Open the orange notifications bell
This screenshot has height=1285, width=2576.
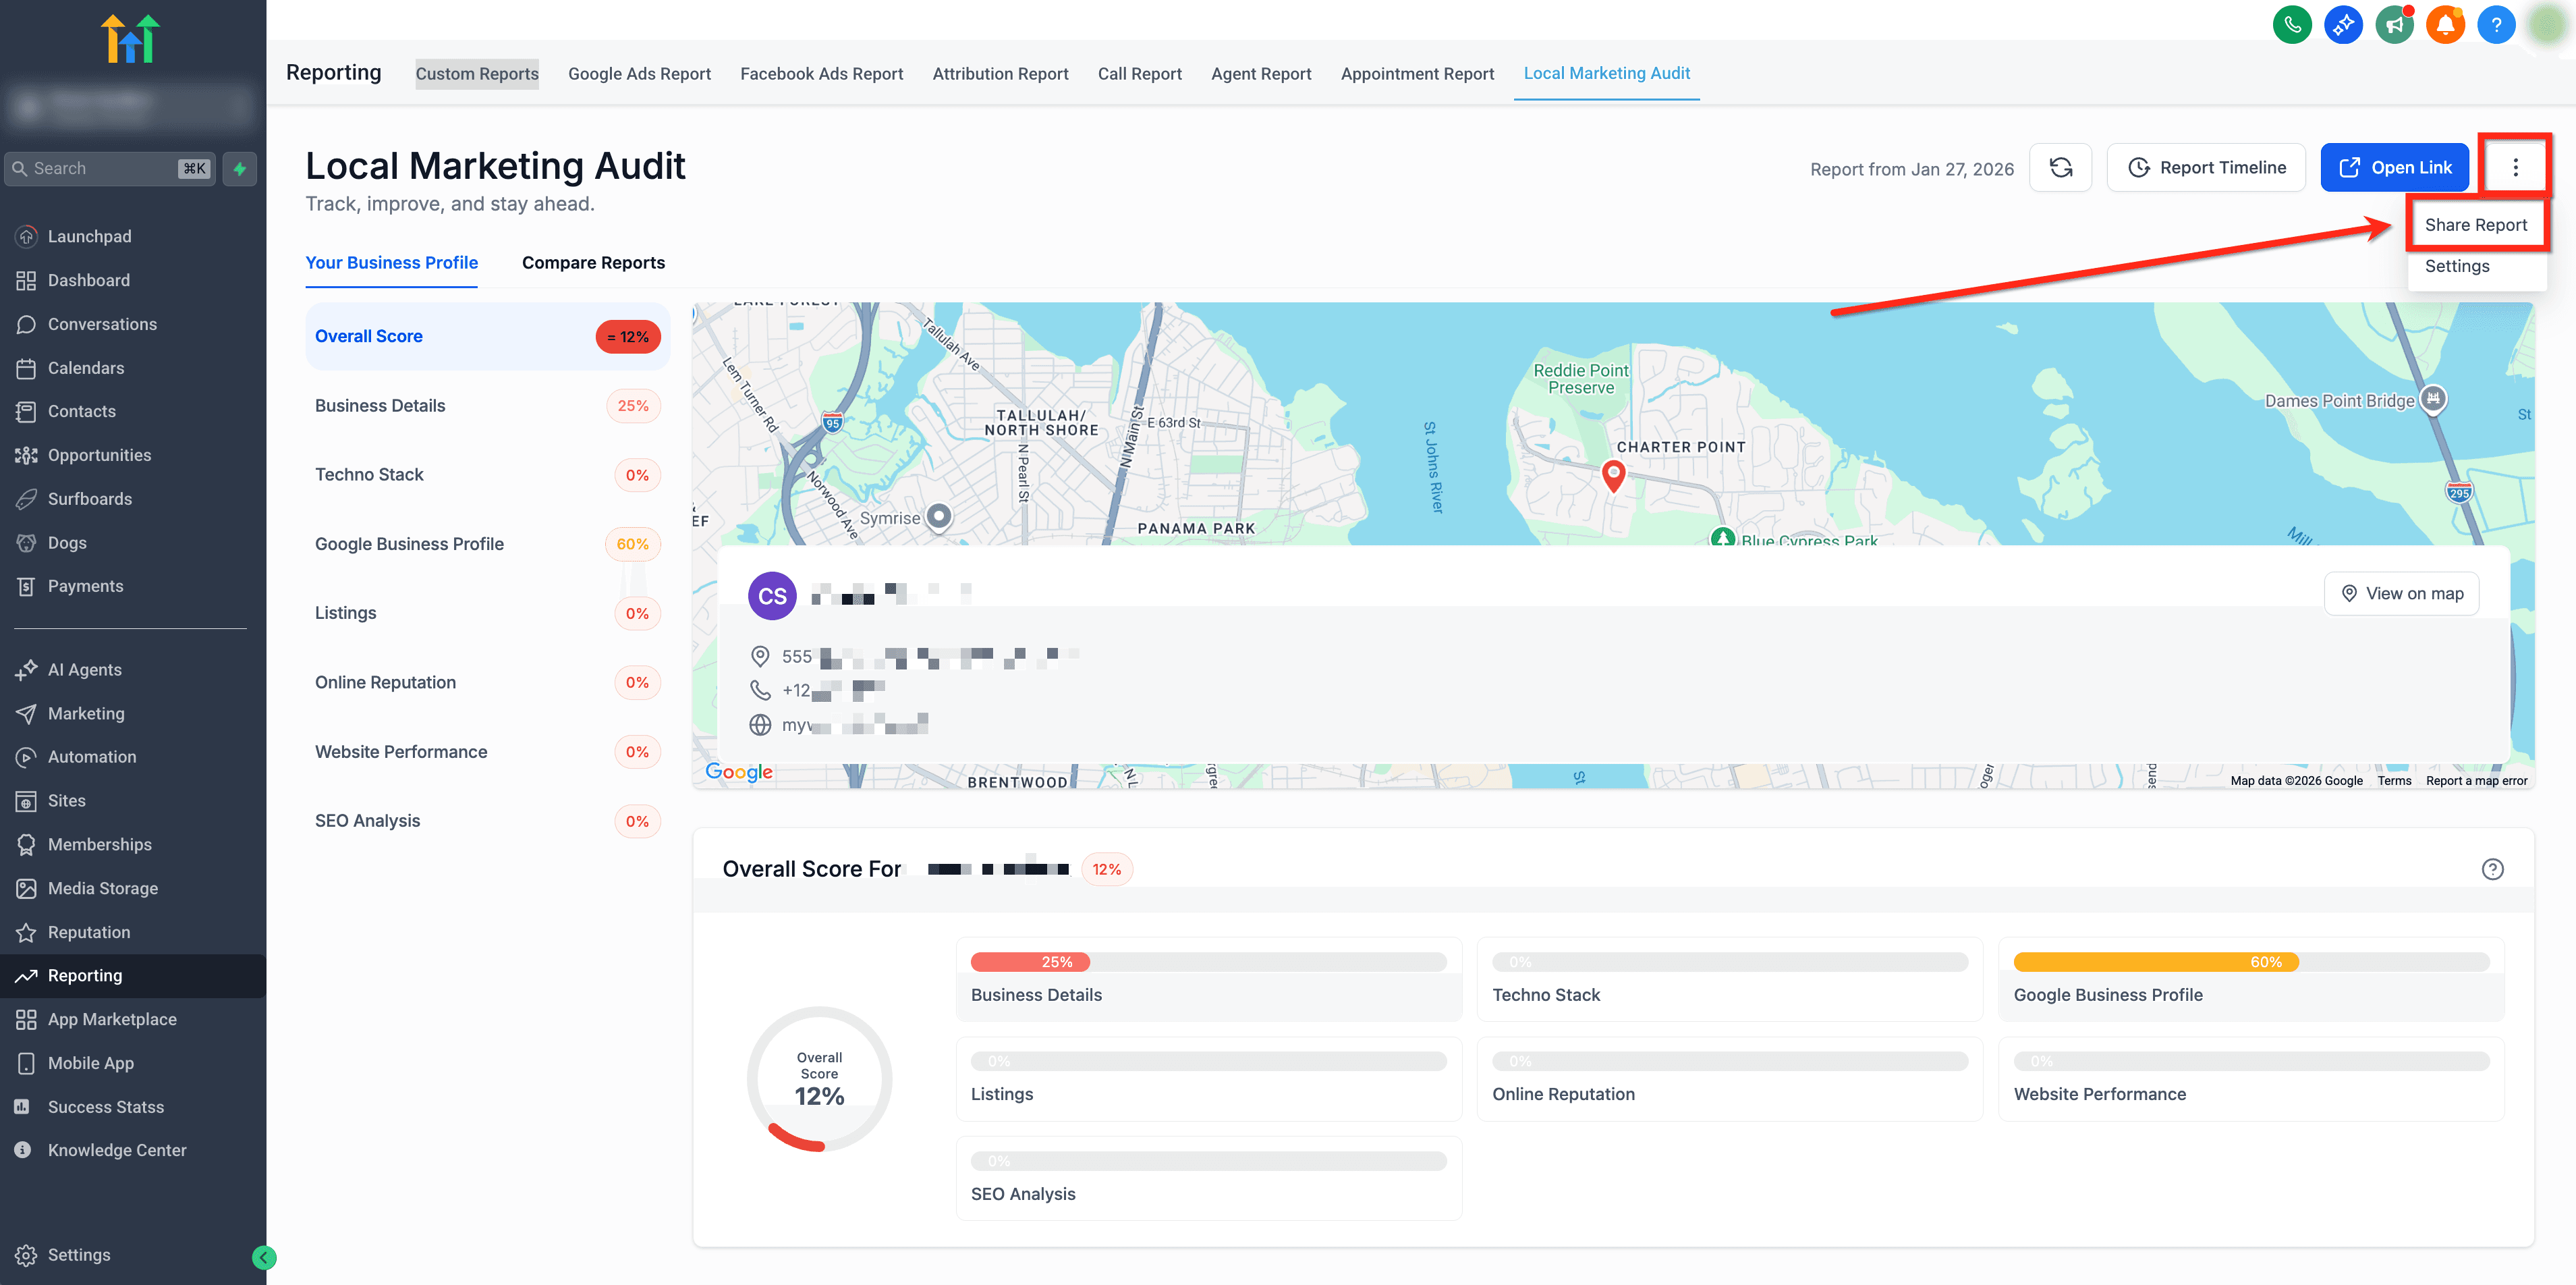(2445, 25)
